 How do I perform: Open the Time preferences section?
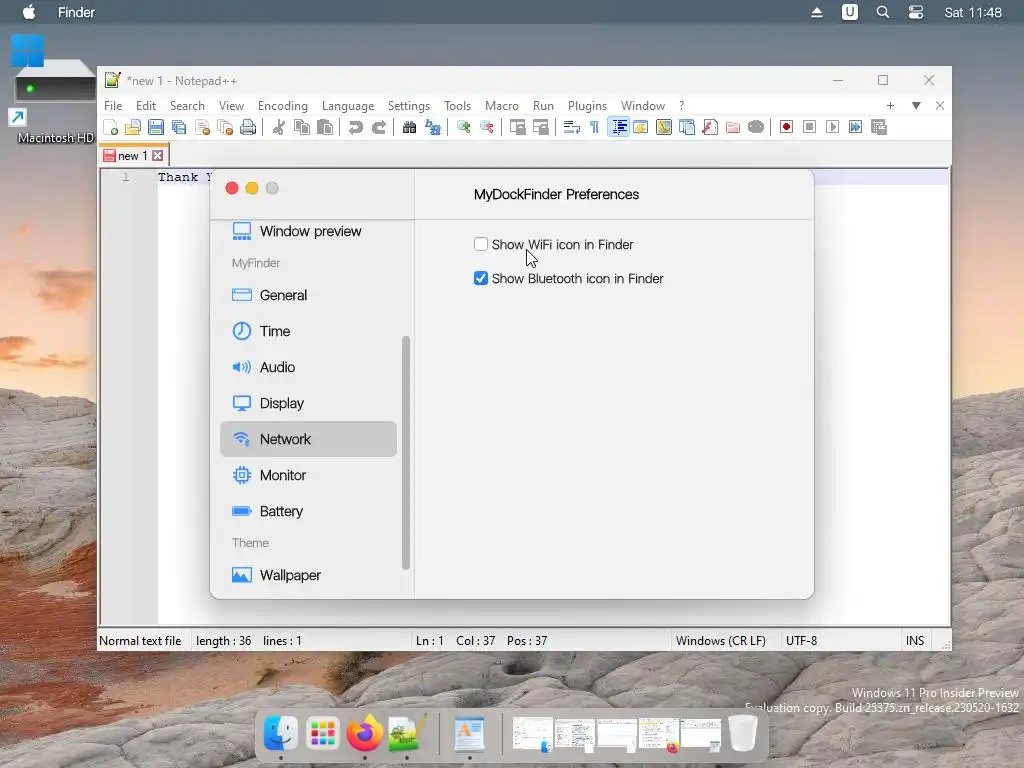click(308, 331)
